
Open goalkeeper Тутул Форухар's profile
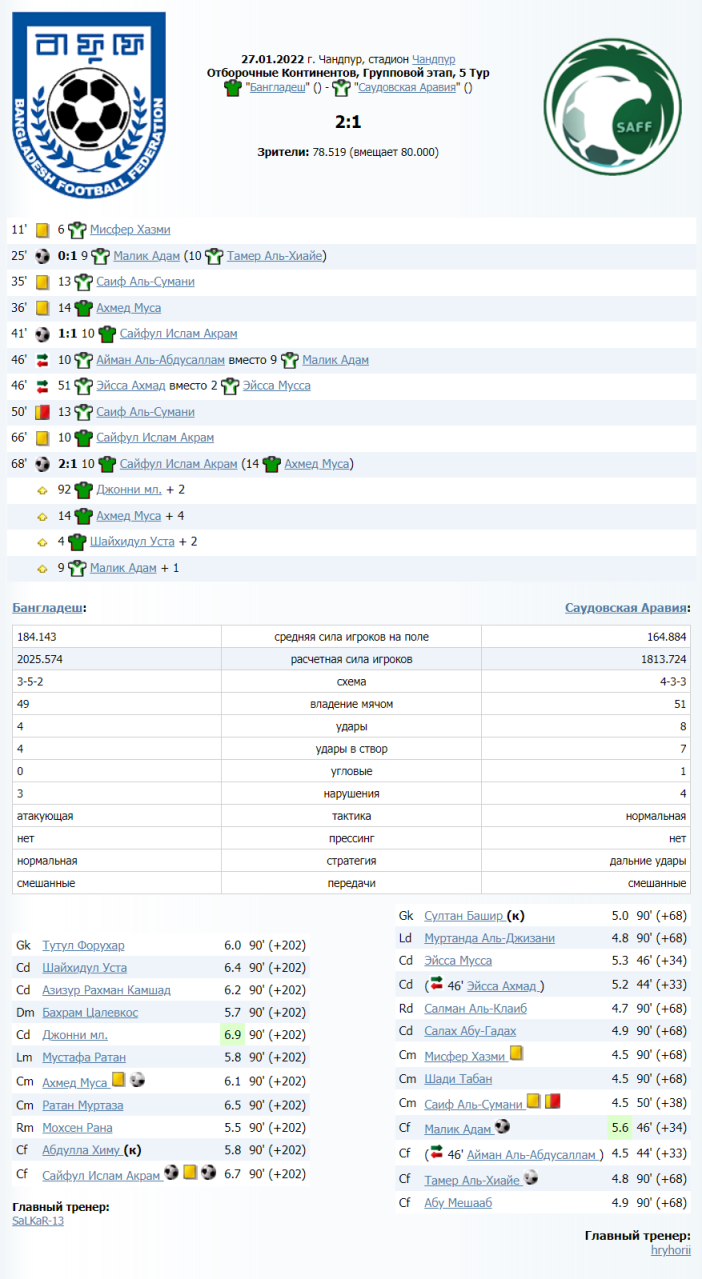click(83, 945)
